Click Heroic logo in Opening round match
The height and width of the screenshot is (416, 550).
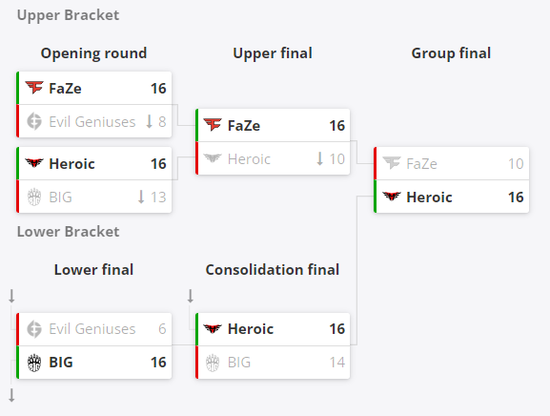click(x=34, y=163)
